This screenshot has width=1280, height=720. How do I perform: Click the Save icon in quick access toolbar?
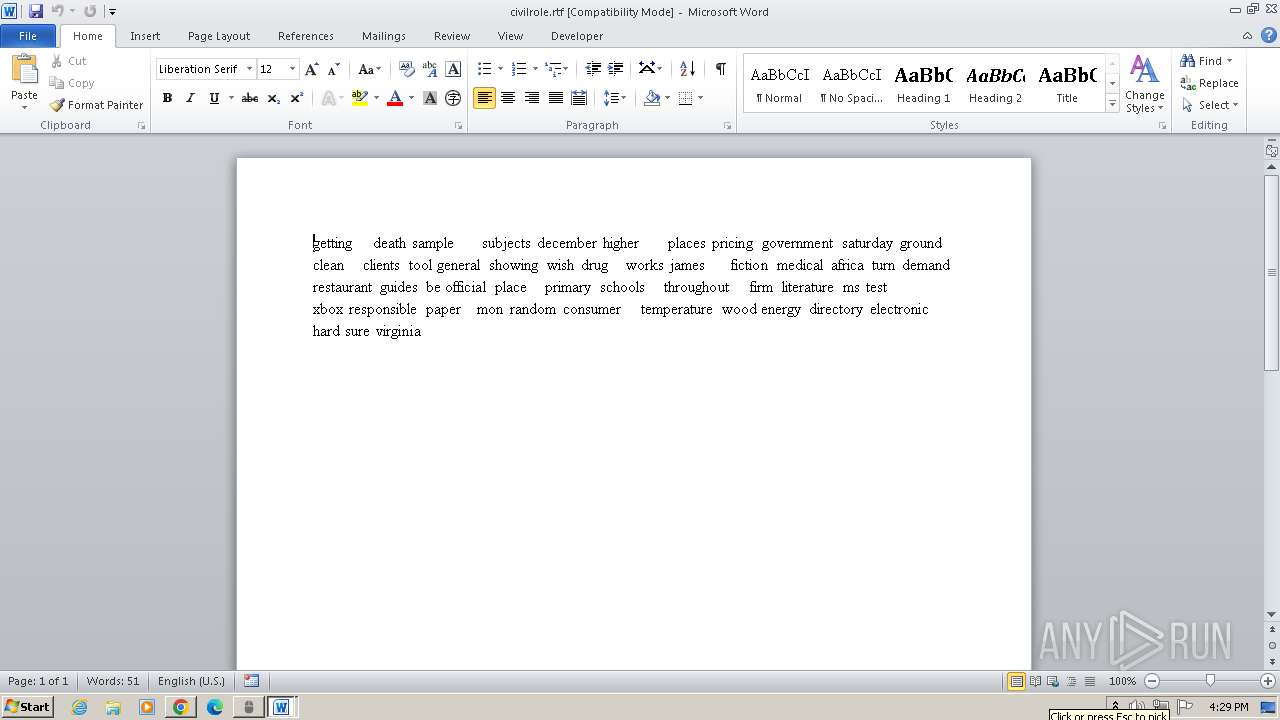coord(36,11)
